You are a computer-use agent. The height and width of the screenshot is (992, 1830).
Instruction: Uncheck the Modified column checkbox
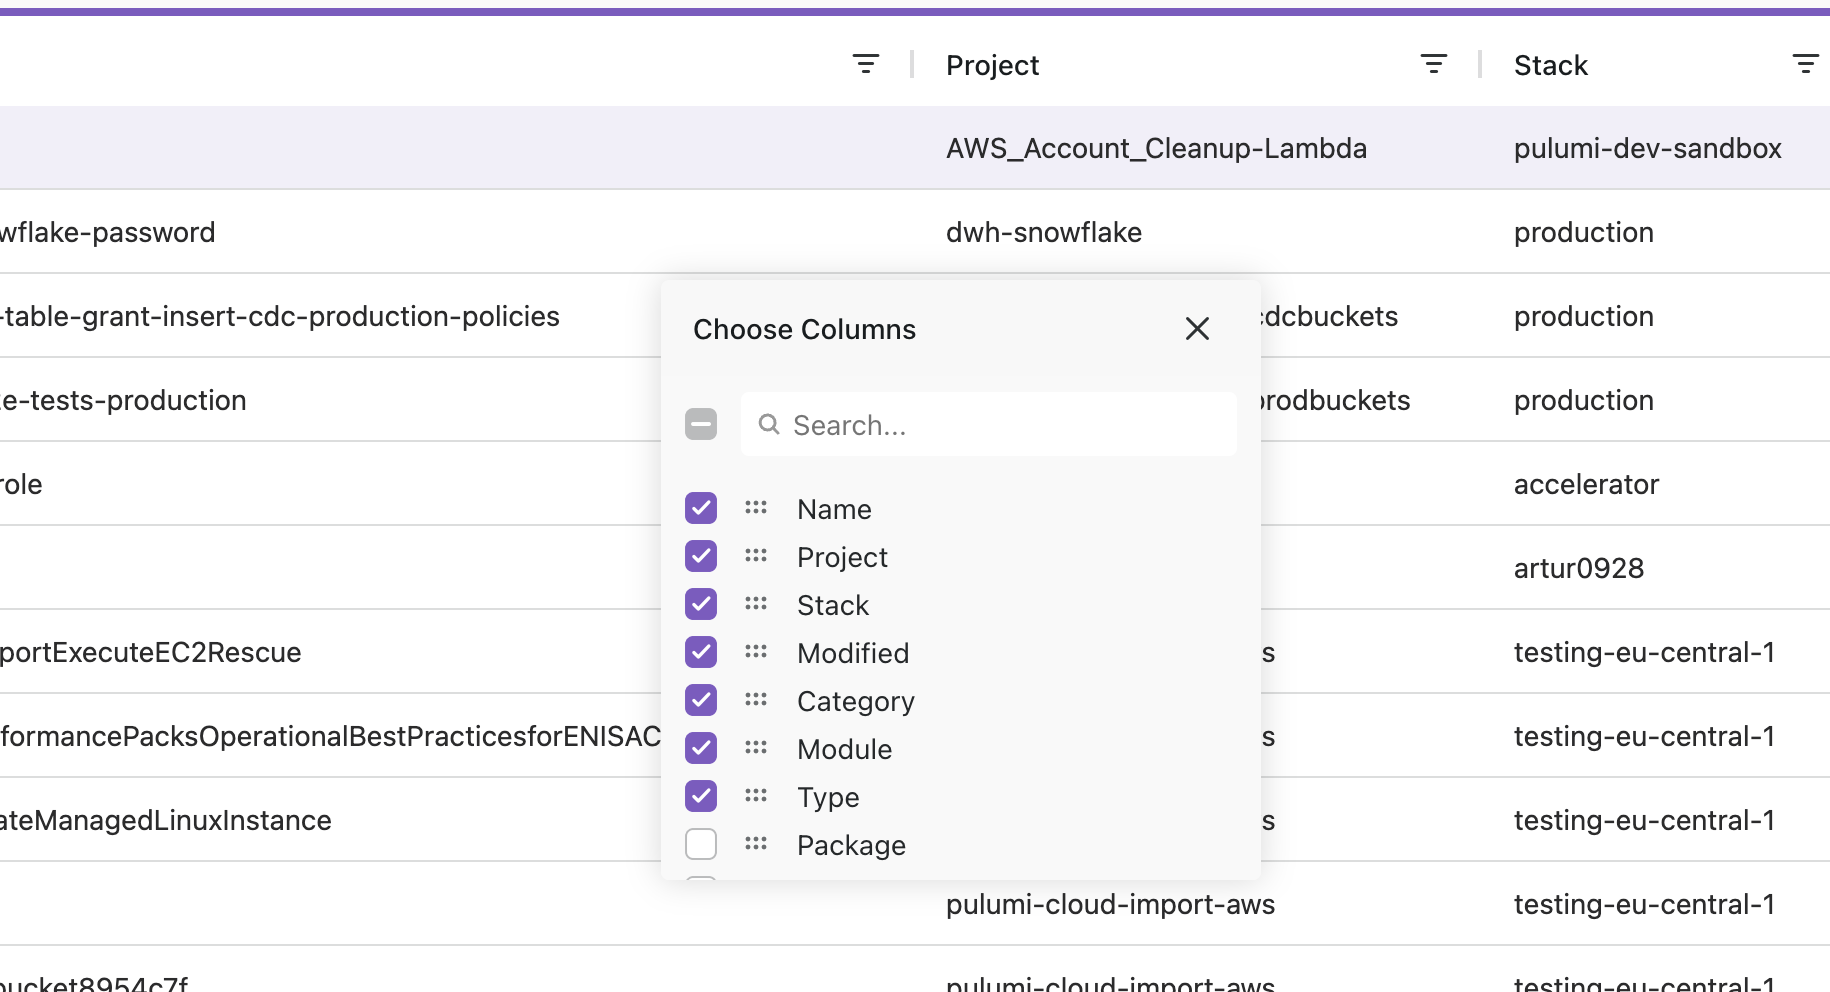point(701,652)
